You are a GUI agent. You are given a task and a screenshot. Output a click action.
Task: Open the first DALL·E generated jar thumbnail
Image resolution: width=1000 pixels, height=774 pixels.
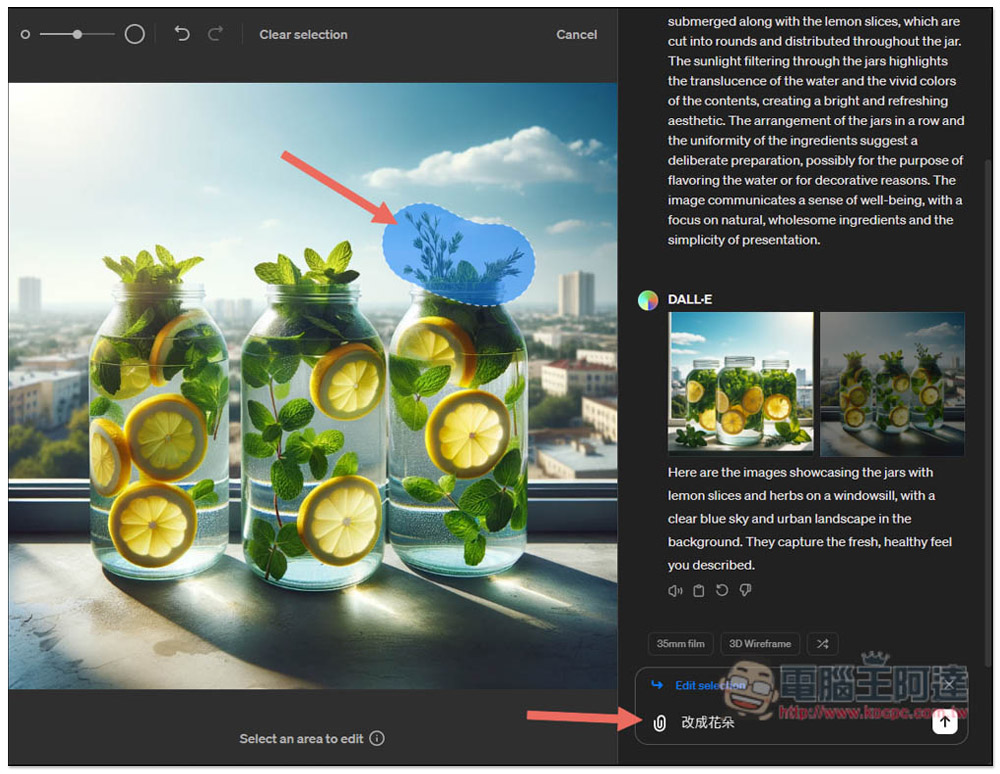740,383
